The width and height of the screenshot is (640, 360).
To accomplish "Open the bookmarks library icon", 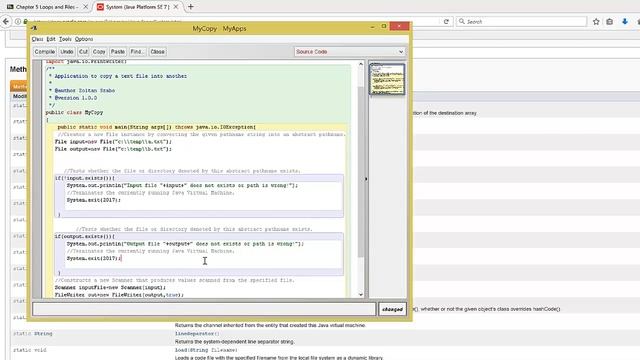I will pyautogui.click(x=610, y=22).
